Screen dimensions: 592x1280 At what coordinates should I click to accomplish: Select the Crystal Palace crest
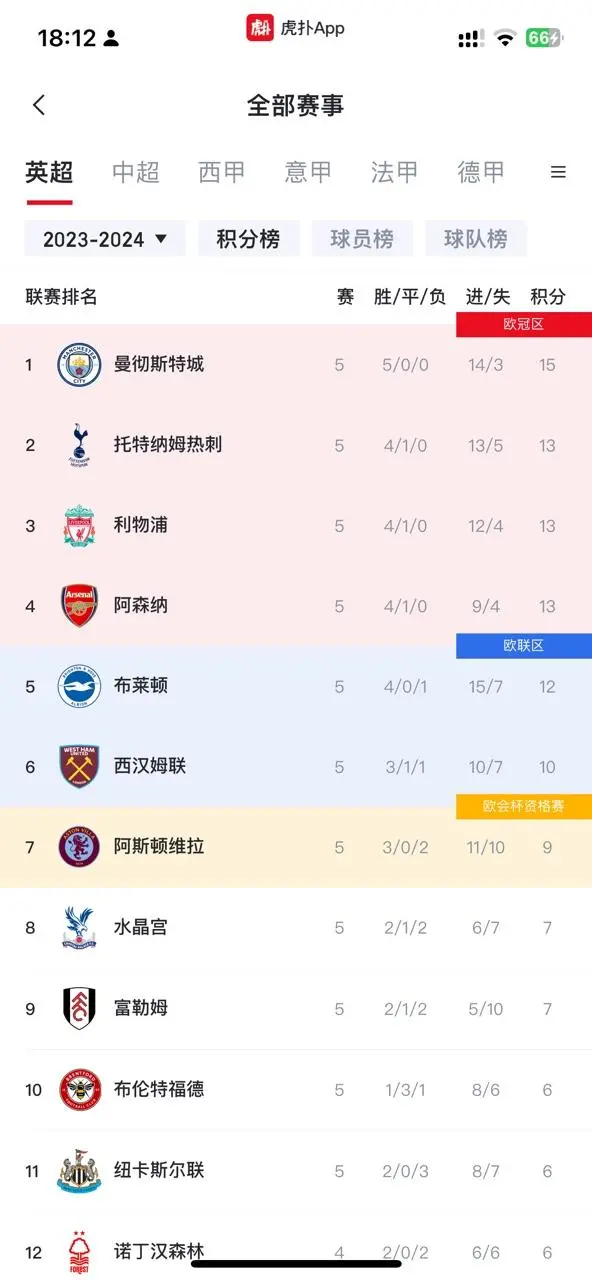tap(79, 928)
